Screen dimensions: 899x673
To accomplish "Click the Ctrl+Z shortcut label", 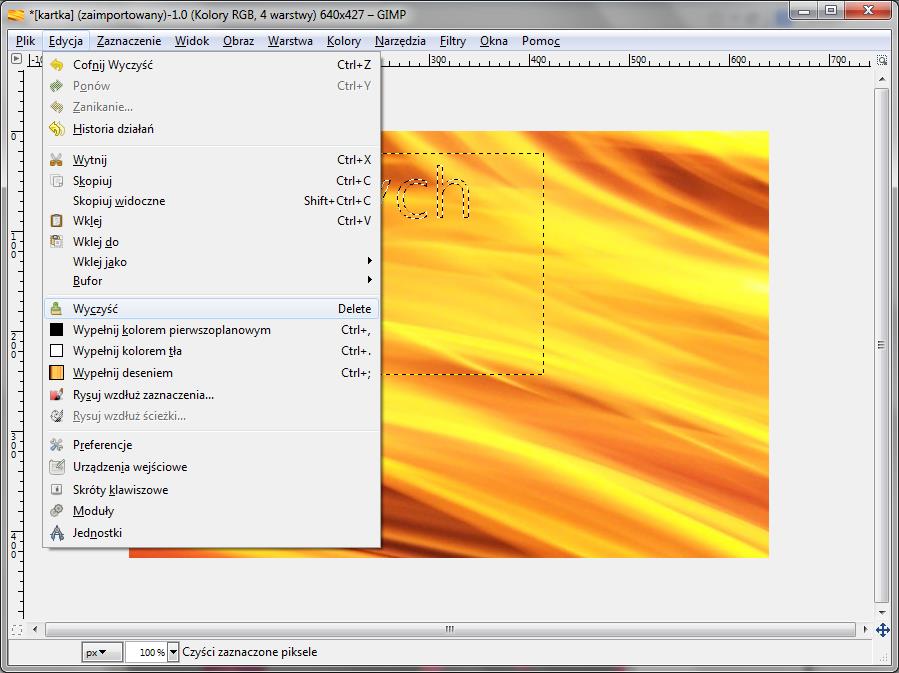I will pos(354,65).
